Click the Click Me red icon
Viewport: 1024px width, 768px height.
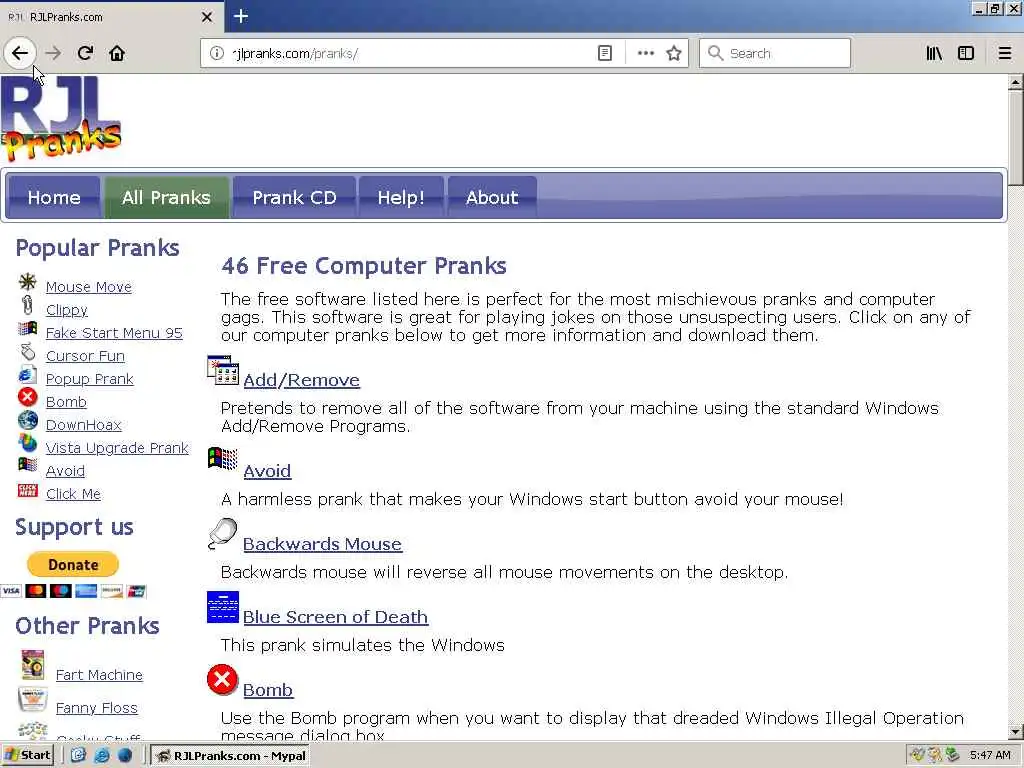point(27,490)
